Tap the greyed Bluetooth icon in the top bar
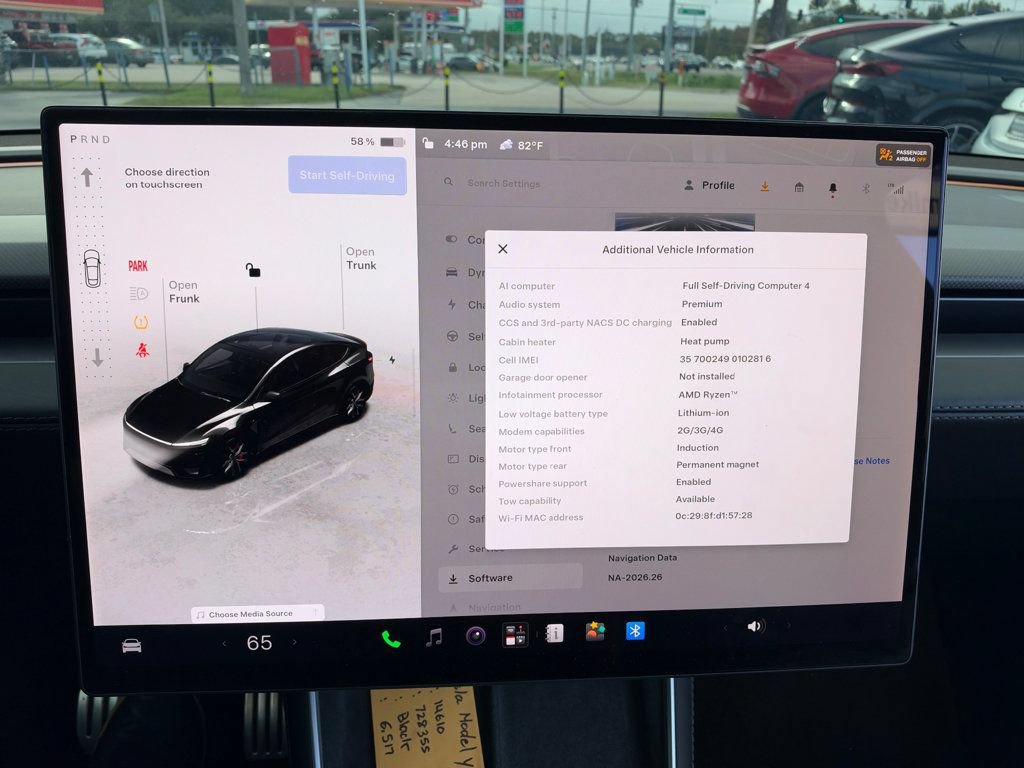The image size is (1024, 768). [866, 189]
